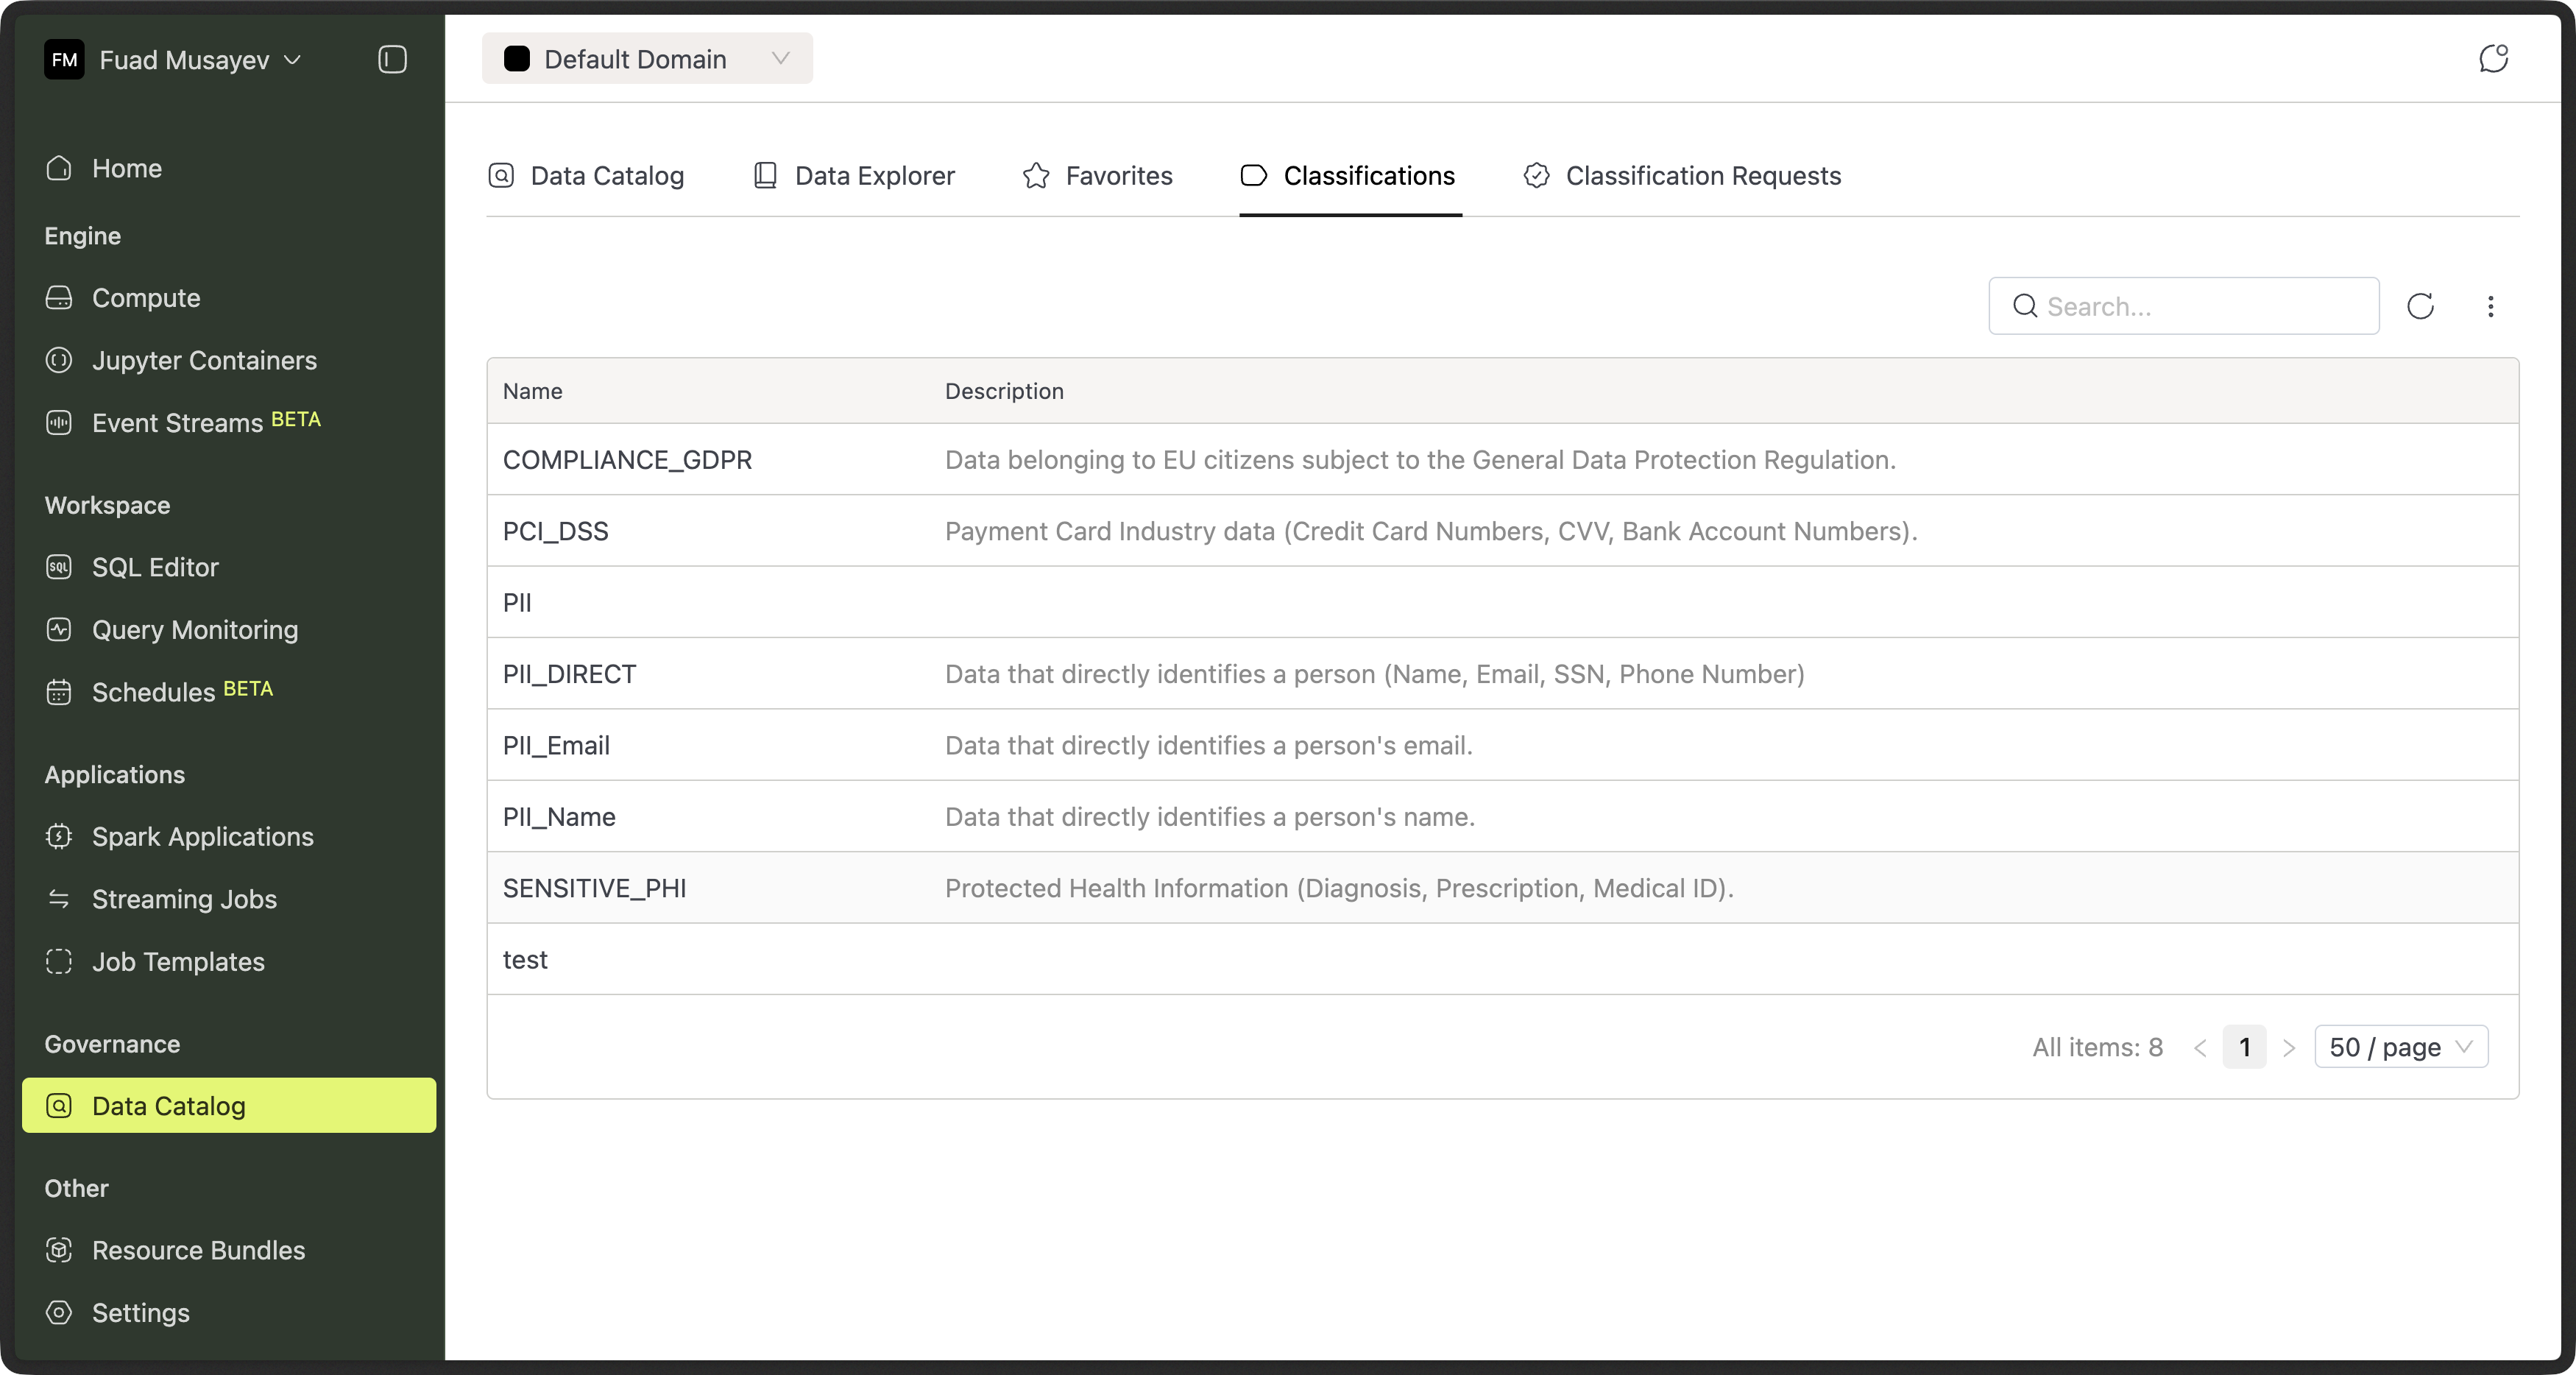Go to next page arrow
Screen dimensions: 2576x1375
[2288, 1047]
